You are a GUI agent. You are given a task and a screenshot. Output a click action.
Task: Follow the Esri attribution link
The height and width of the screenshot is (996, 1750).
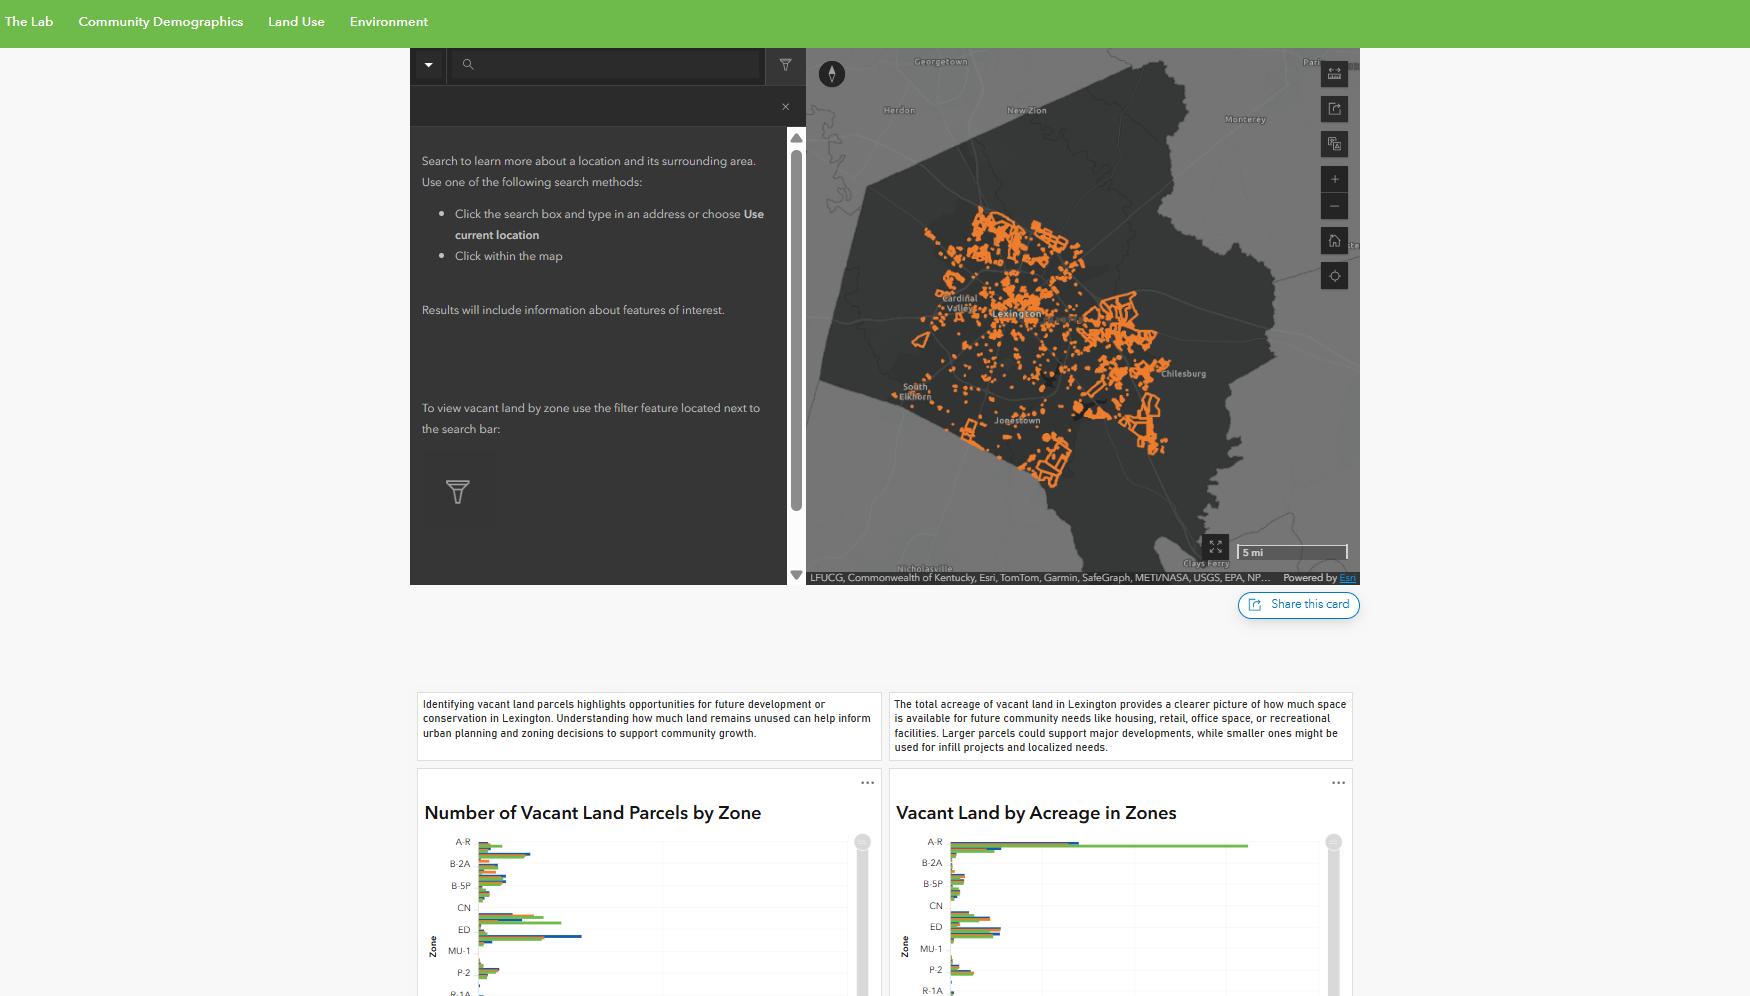[1348, 578]
